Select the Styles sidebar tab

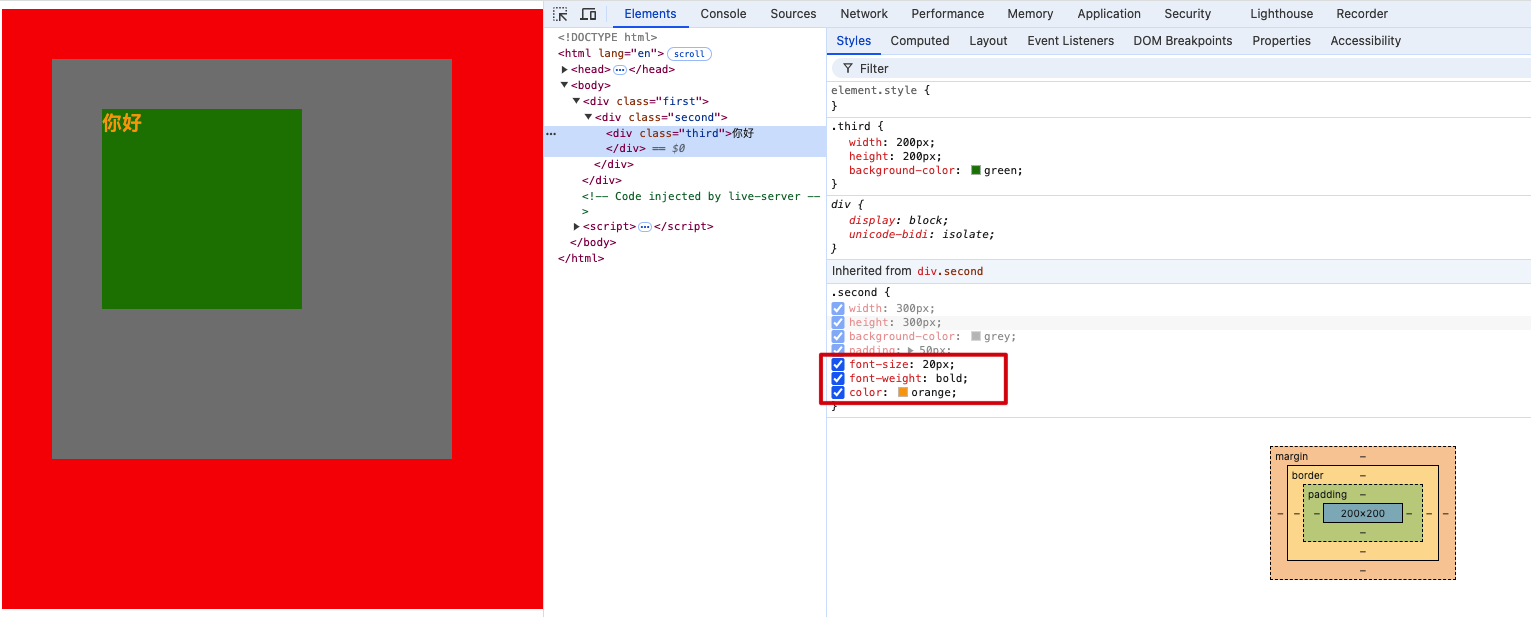854,41
